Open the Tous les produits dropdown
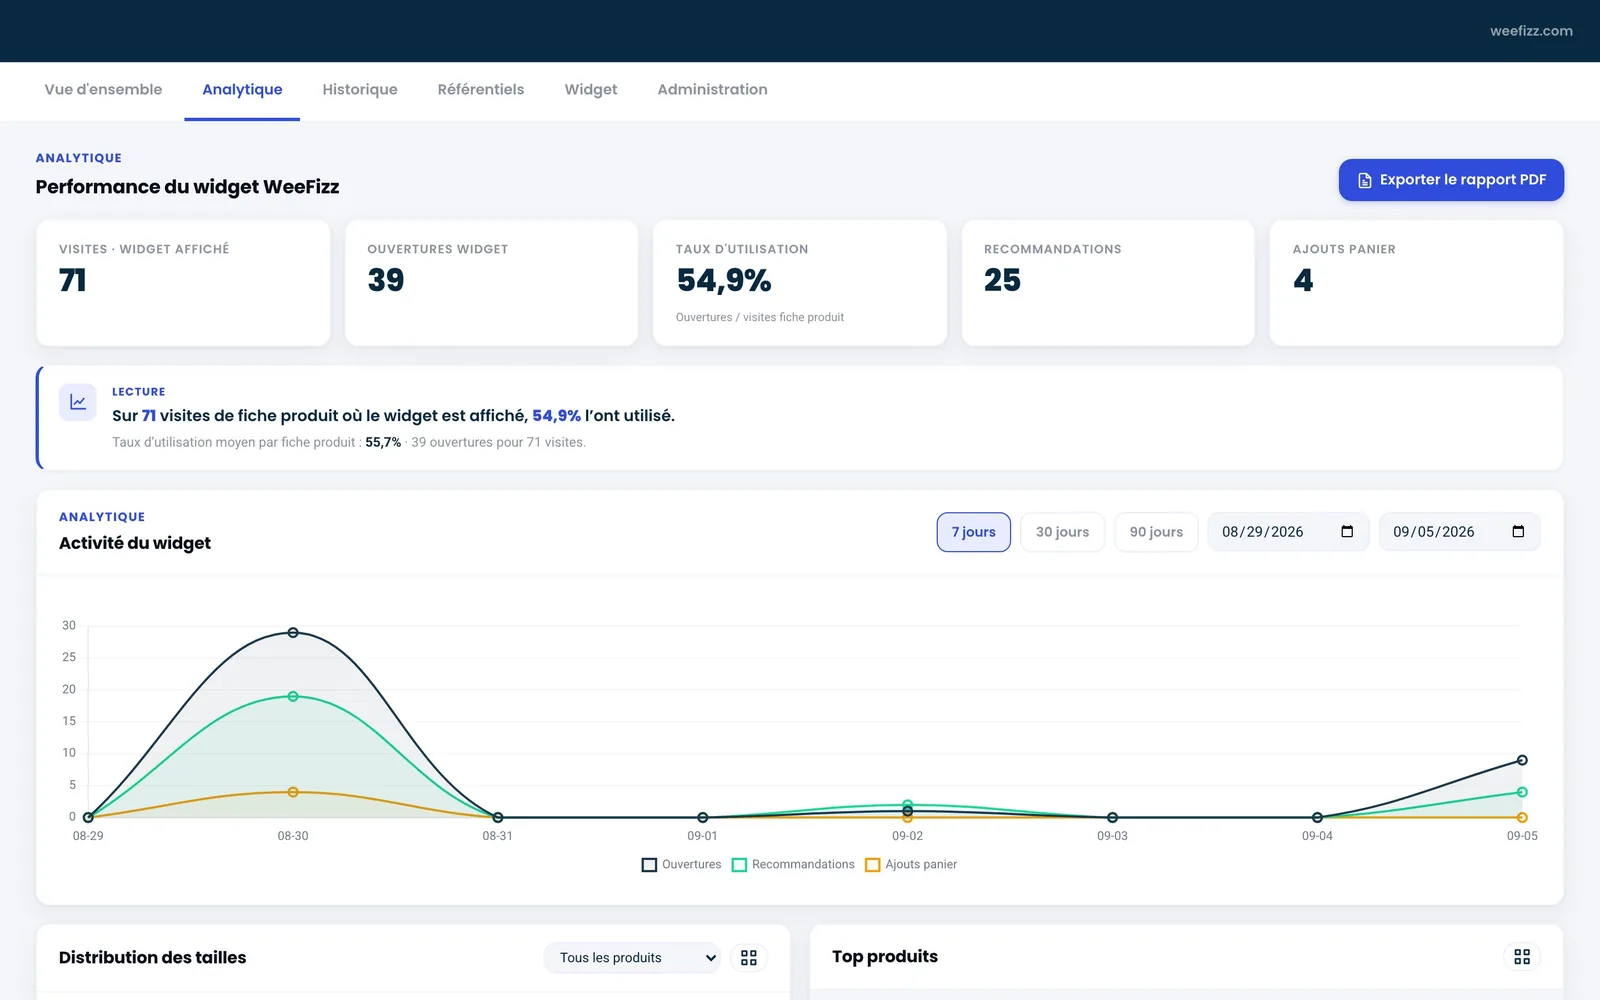 pyautogui.click(x=633, y=958)
